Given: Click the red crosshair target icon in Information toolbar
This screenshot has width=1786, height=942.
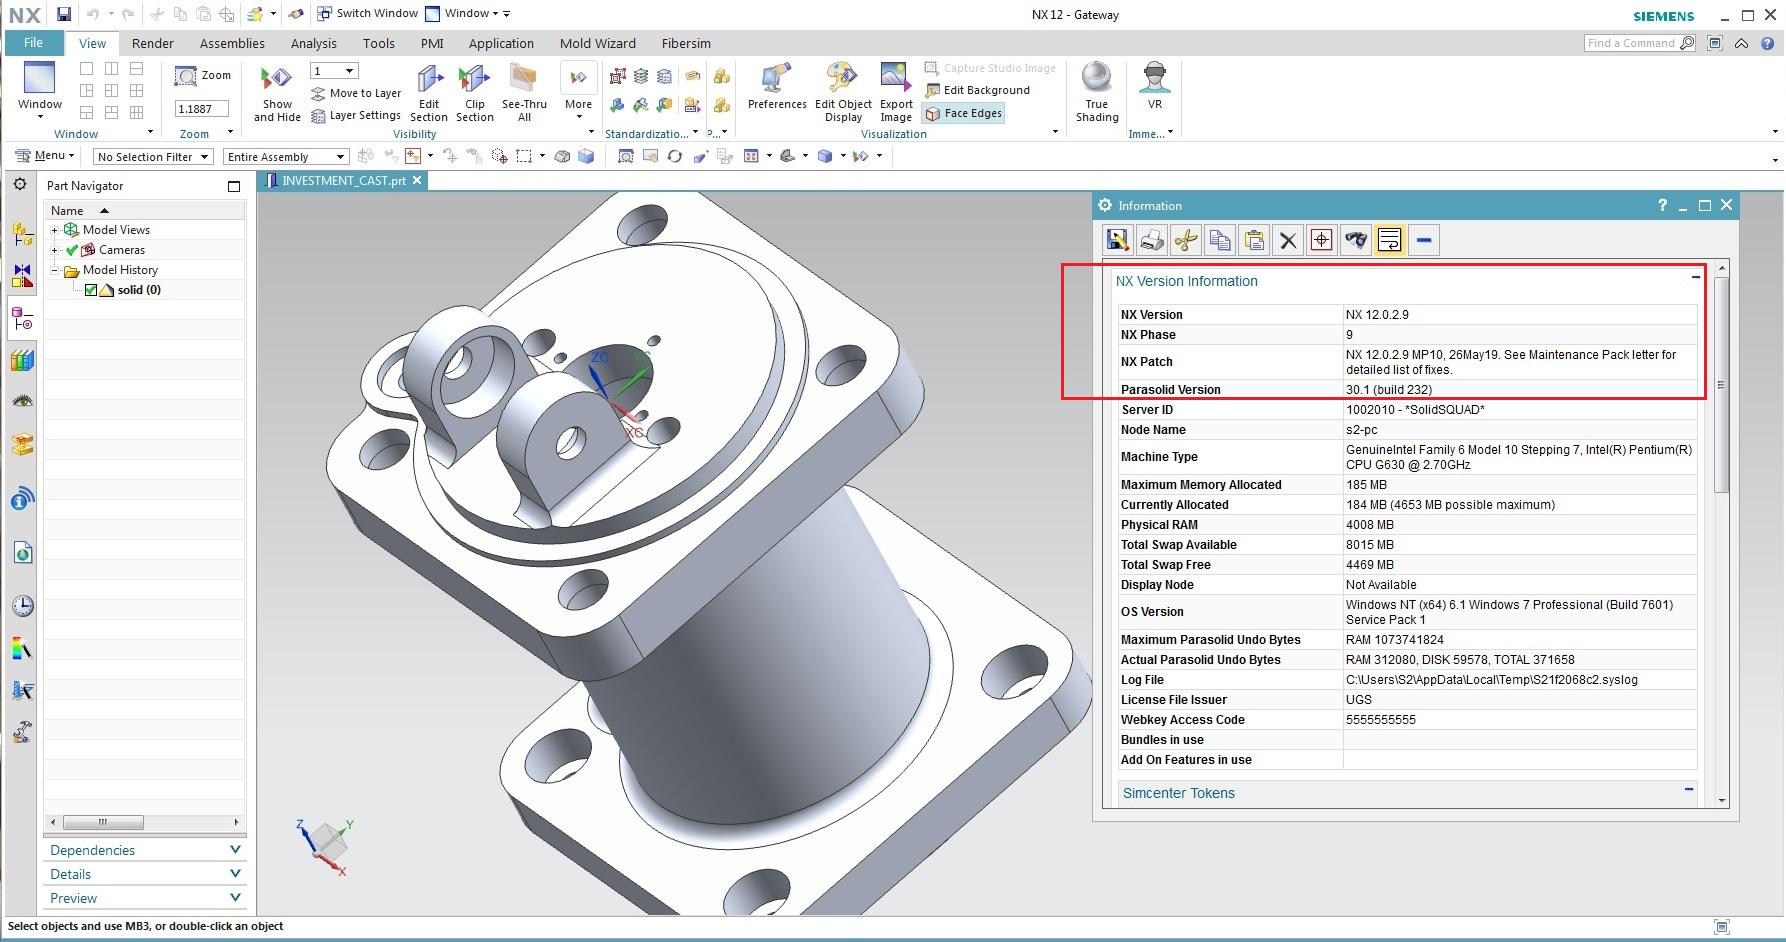Looking at the screenshot, I should coord(1322,240).
